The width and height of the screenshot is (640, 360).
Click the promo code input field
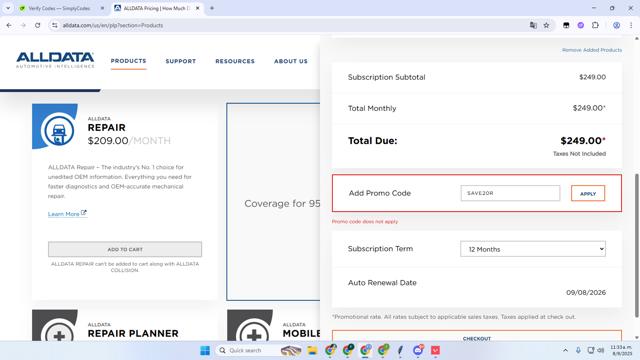pos(510,193)
